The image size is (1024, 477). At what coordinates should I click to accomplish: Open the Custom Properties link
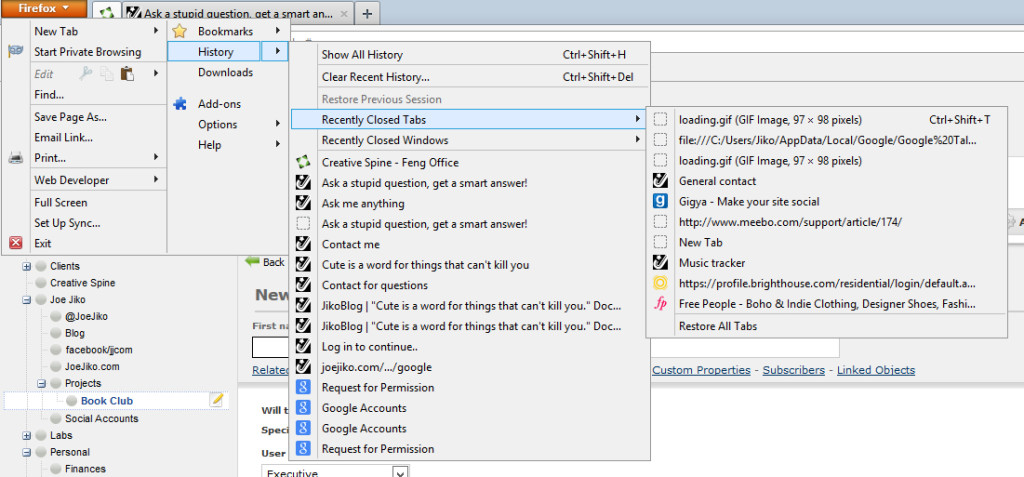pyautogui.click(x=701, y=370)
